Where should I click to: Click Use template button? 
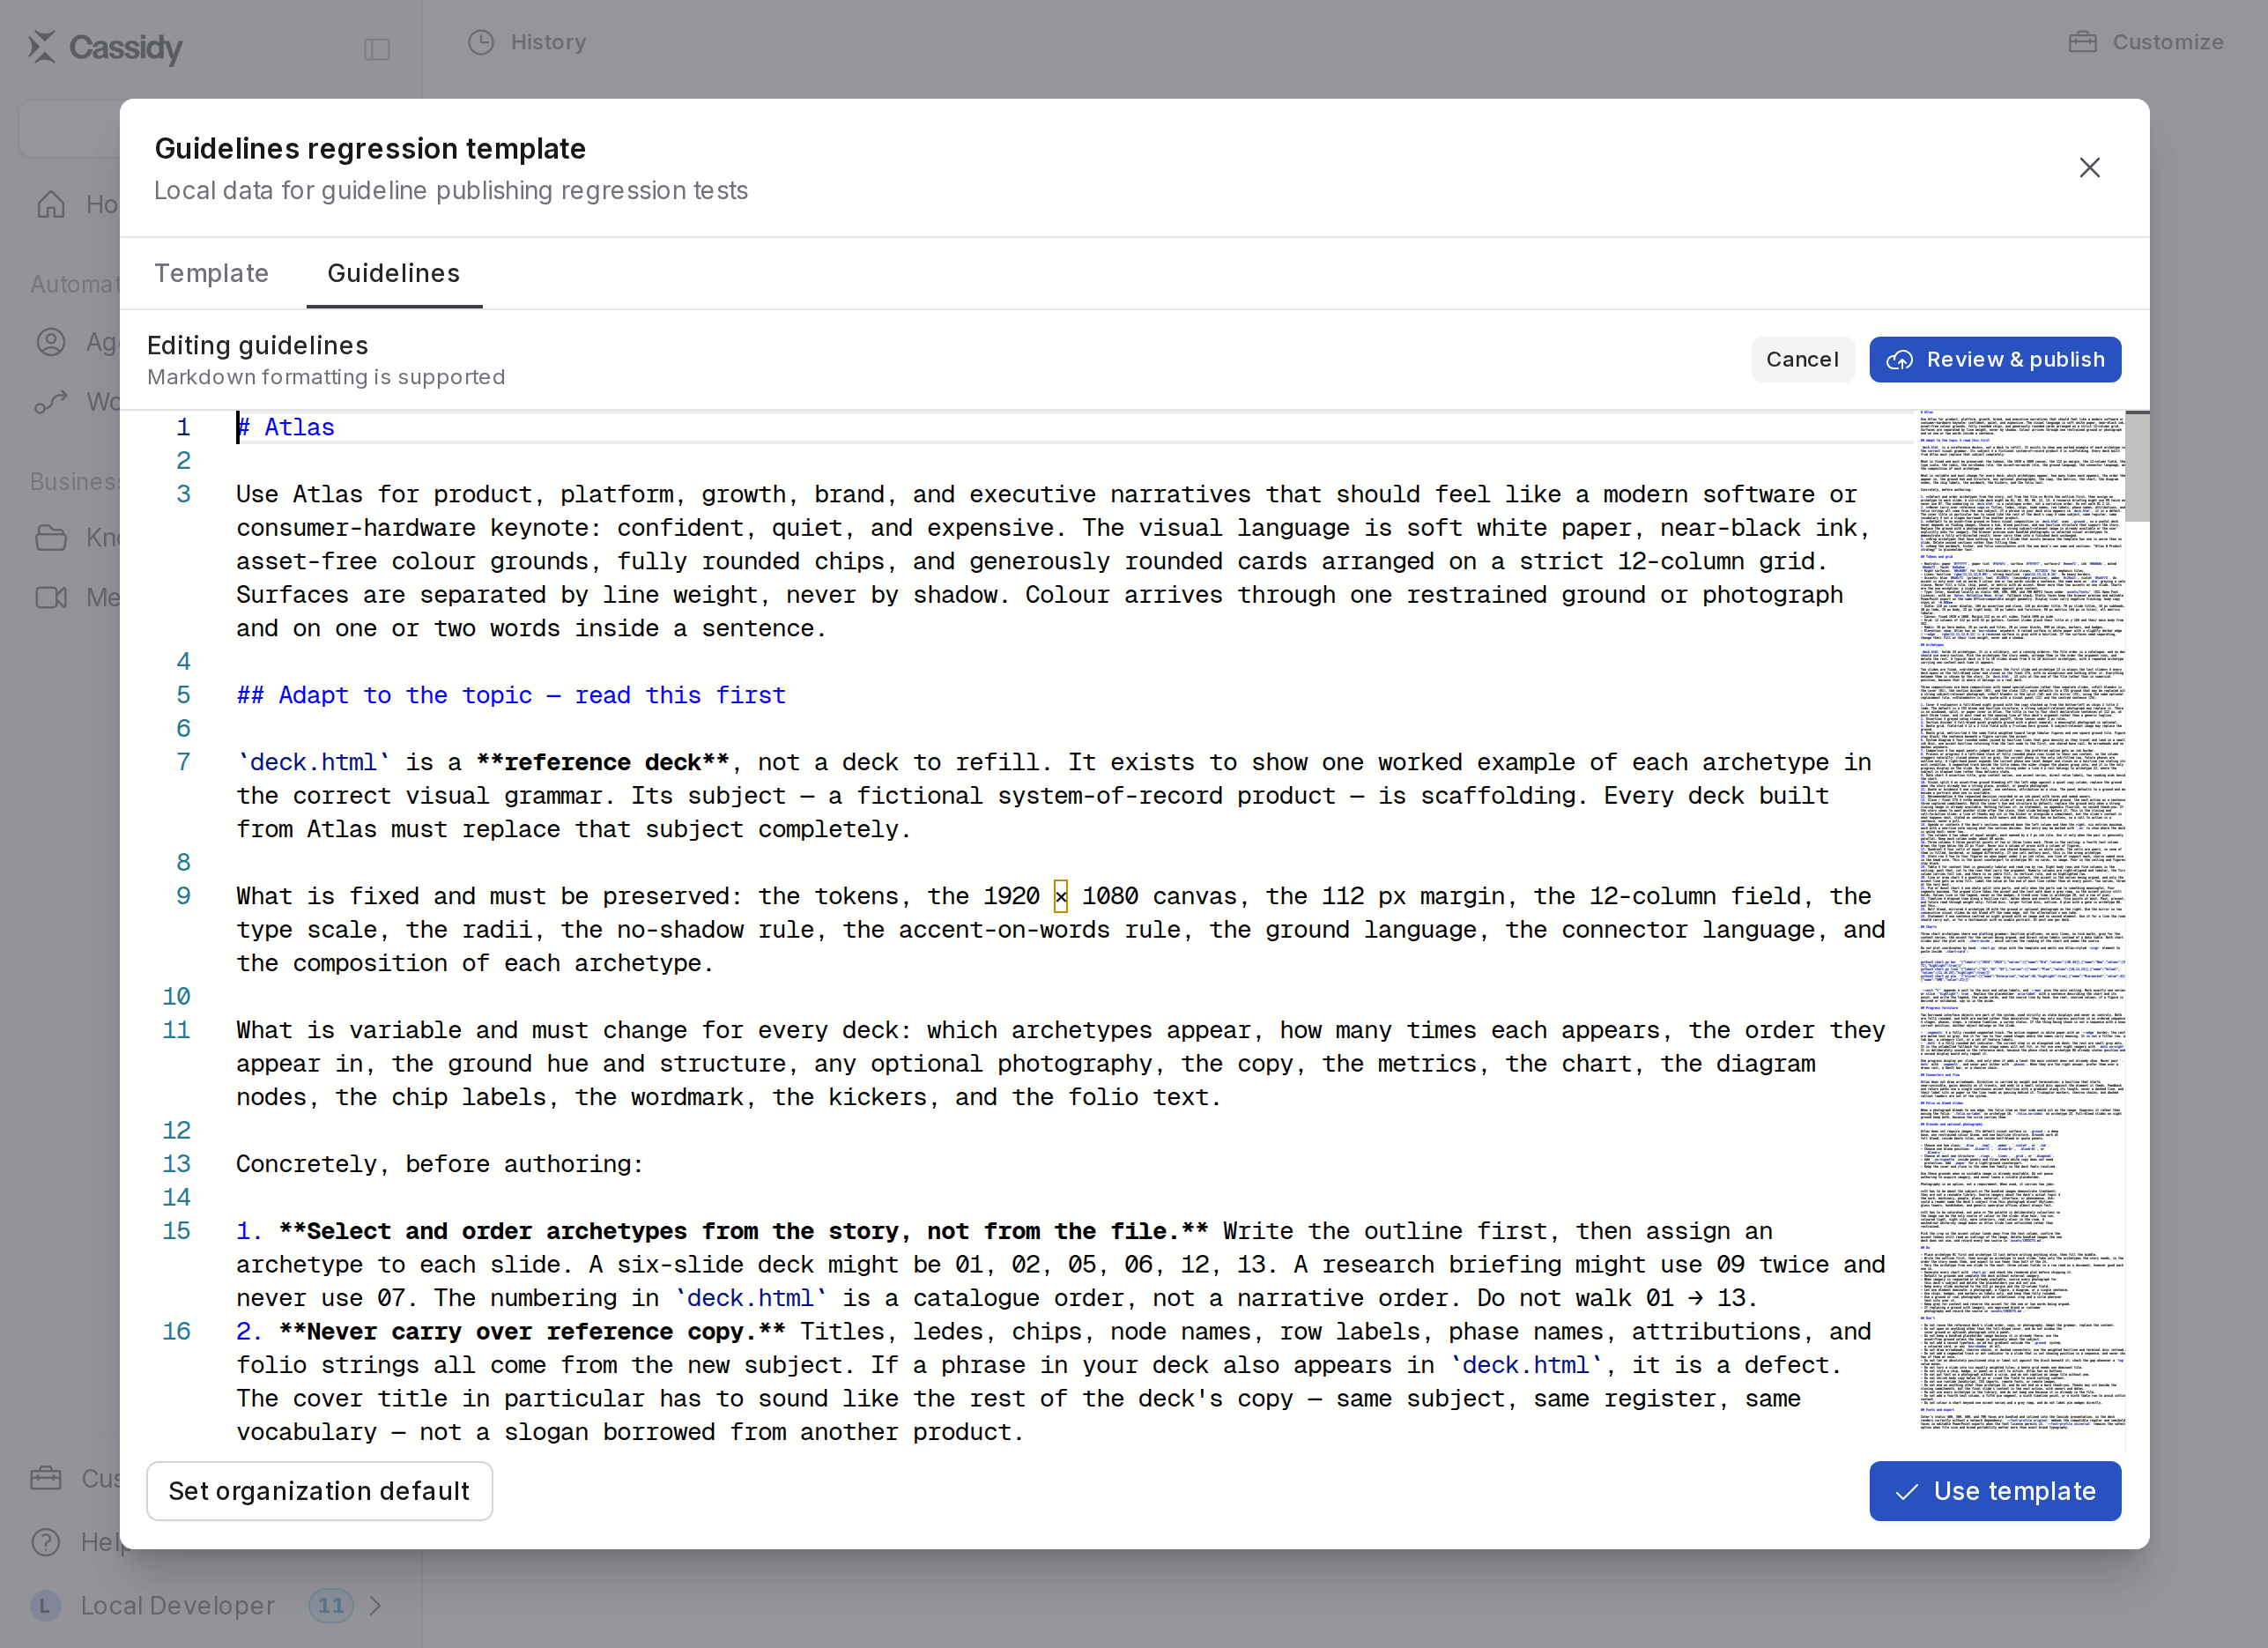pyautogui.click(x=1995, y=1490)
